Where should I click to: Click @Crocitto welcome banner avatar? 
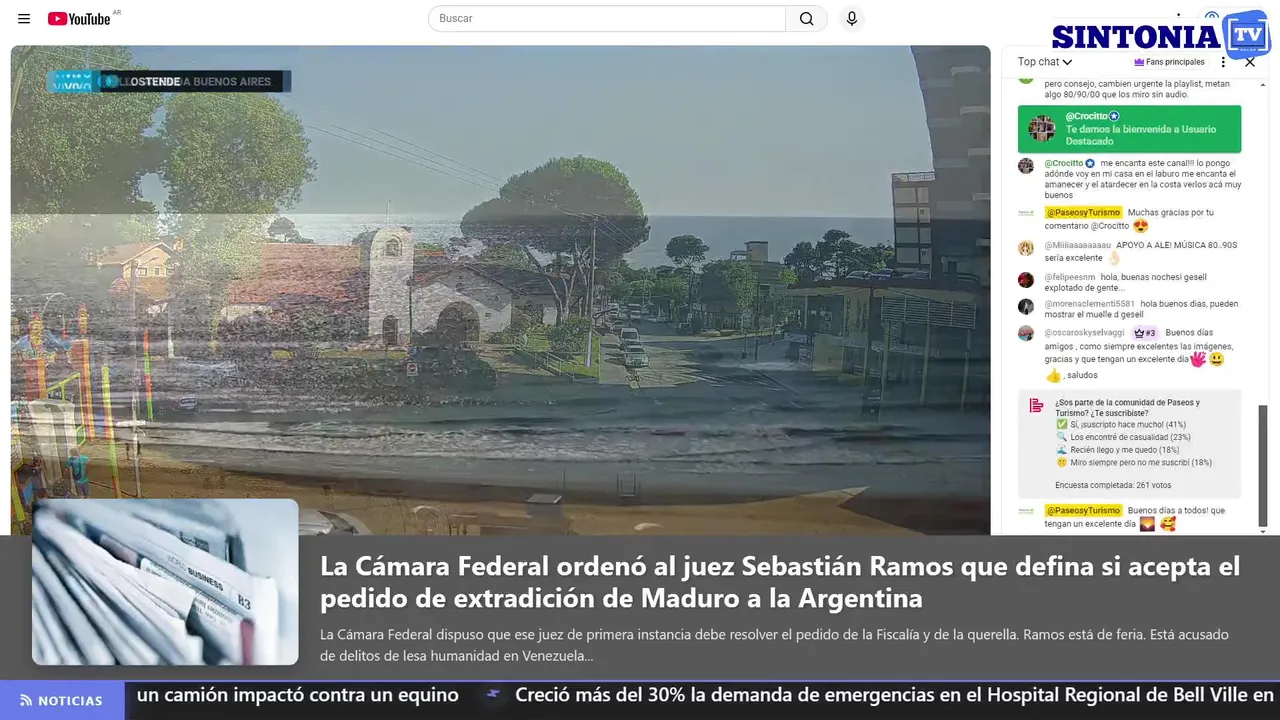(x=1042, y=129)
